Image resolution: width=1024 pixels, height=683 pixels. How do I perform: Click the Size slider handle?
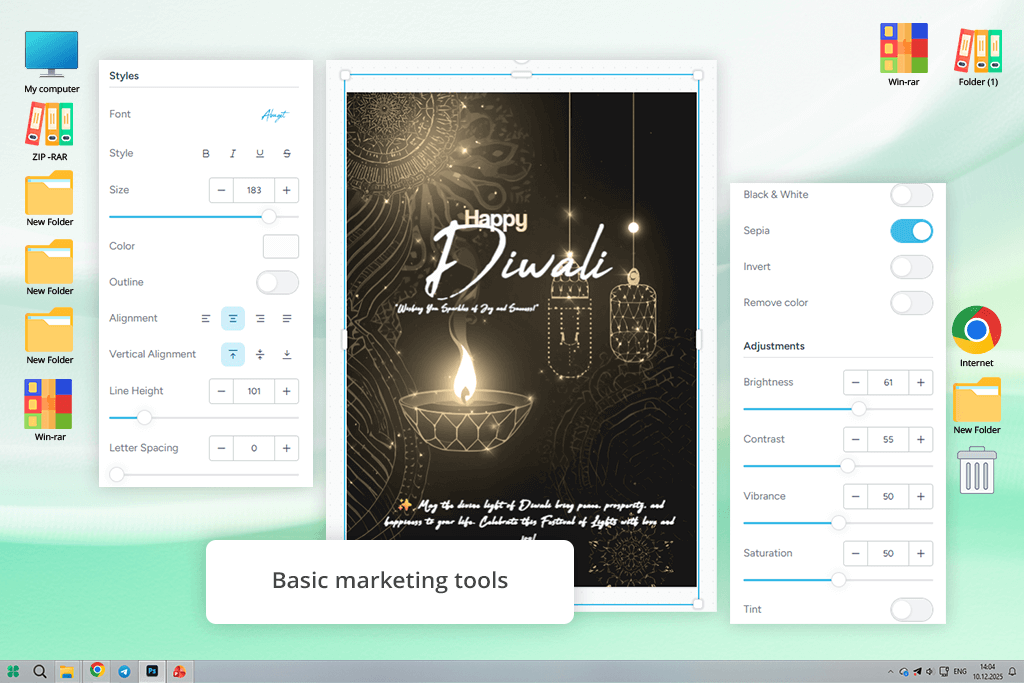click(x=268, y=217)
